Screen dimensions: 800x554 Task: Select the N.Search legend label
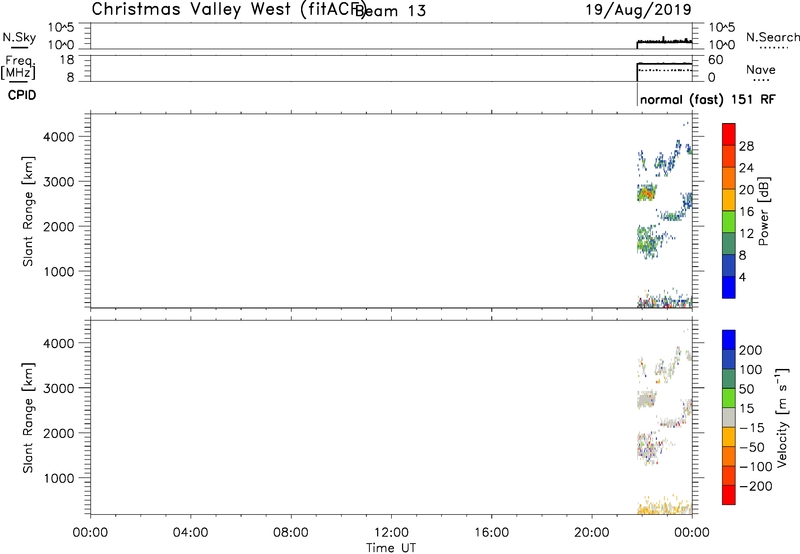[x=772, y=37]
